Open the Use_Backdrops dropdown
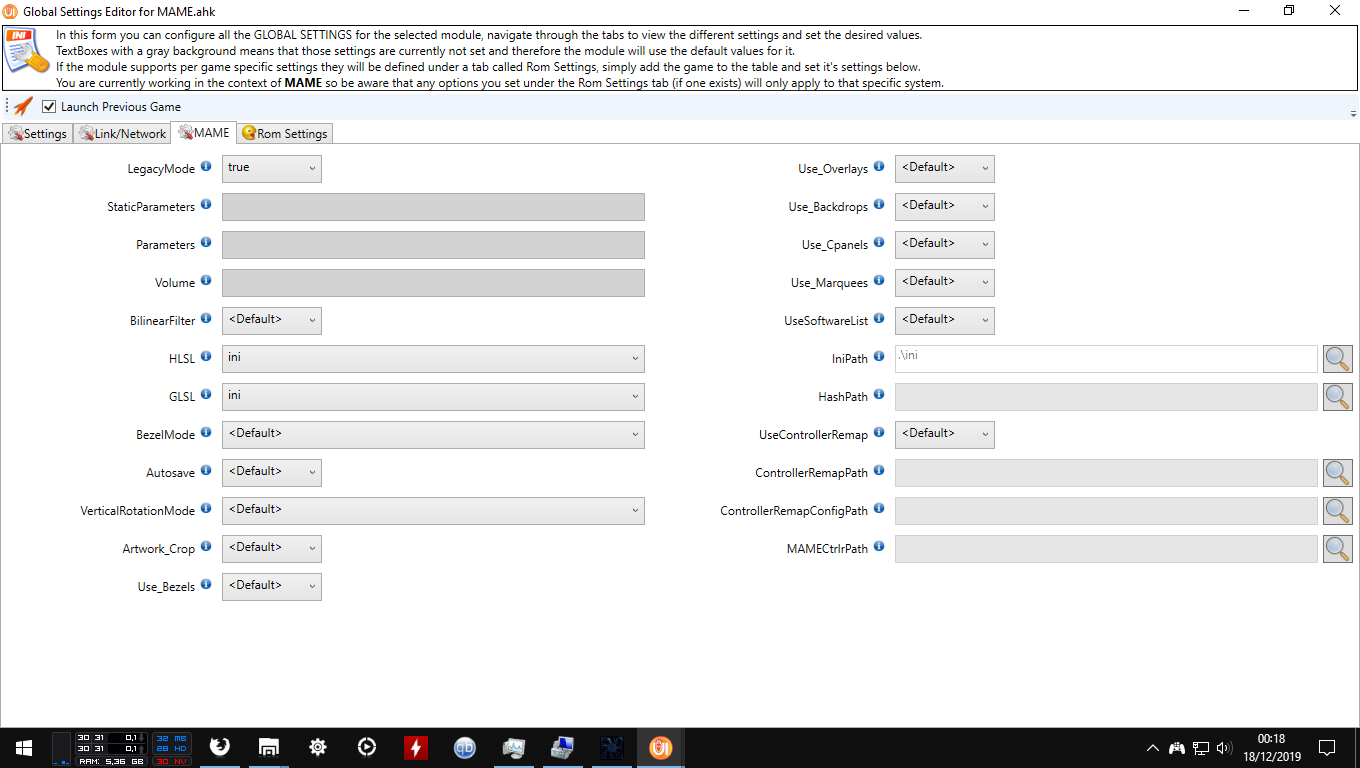 point(945,207)
